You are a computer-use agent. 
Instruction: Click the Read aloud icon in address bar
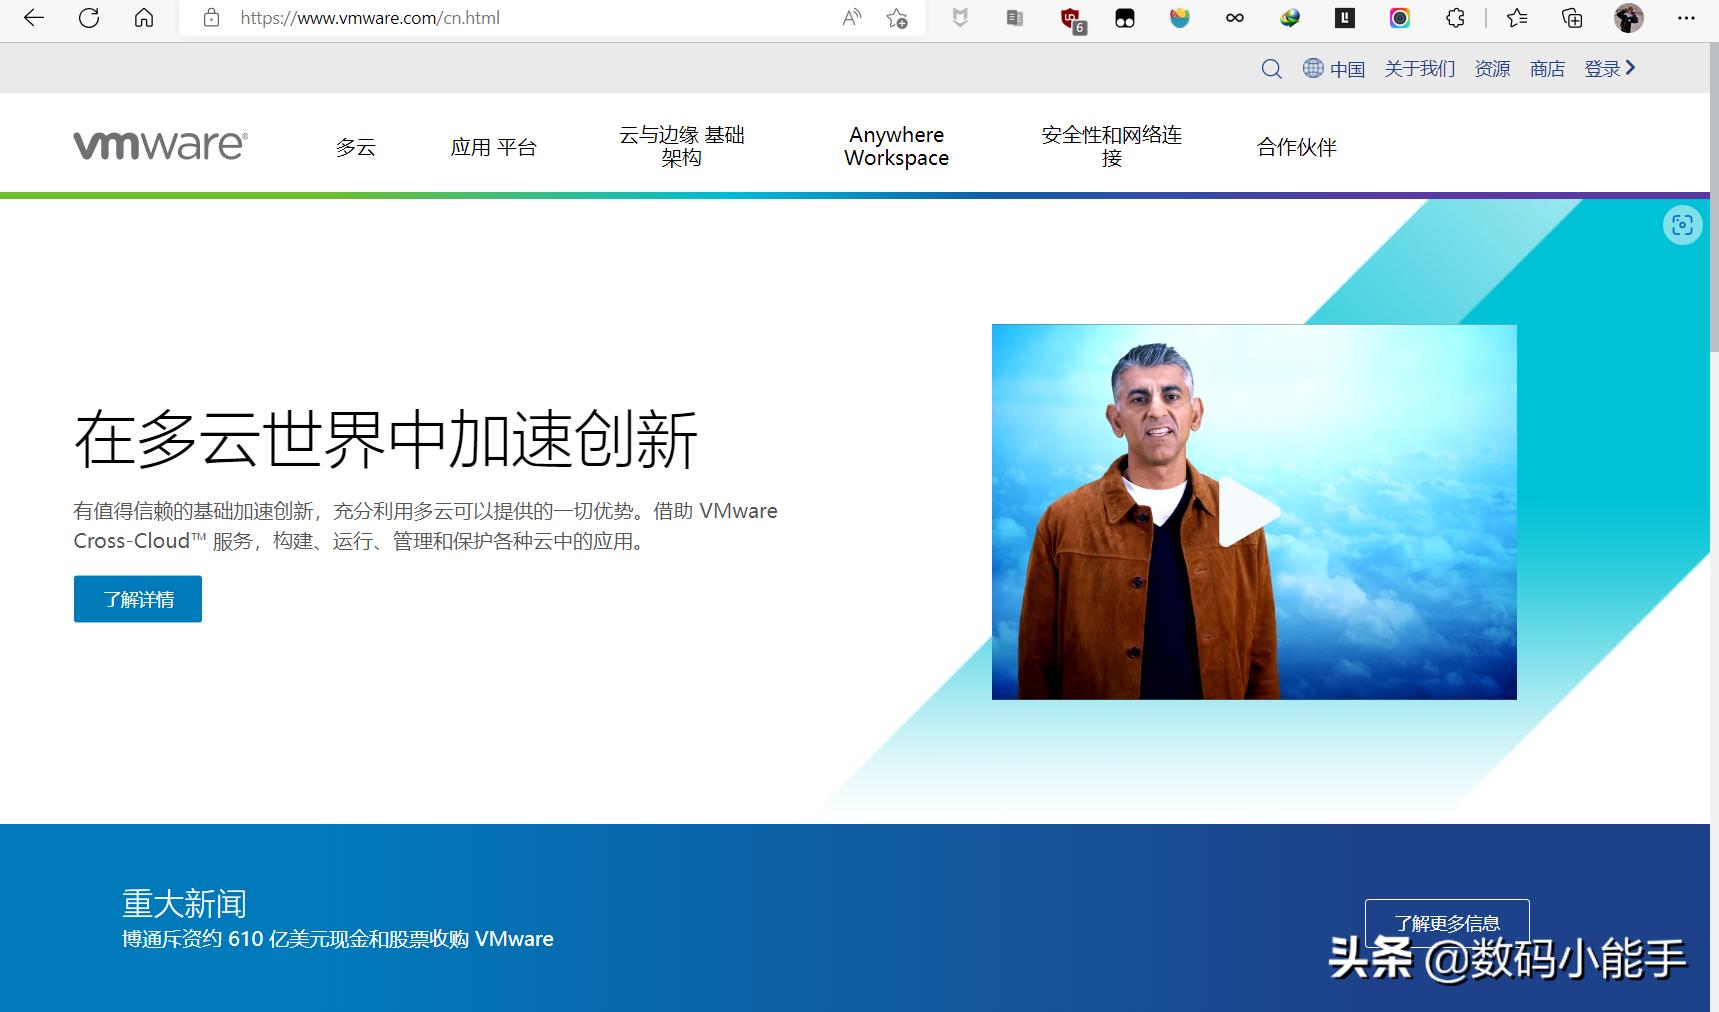(850, 17)
